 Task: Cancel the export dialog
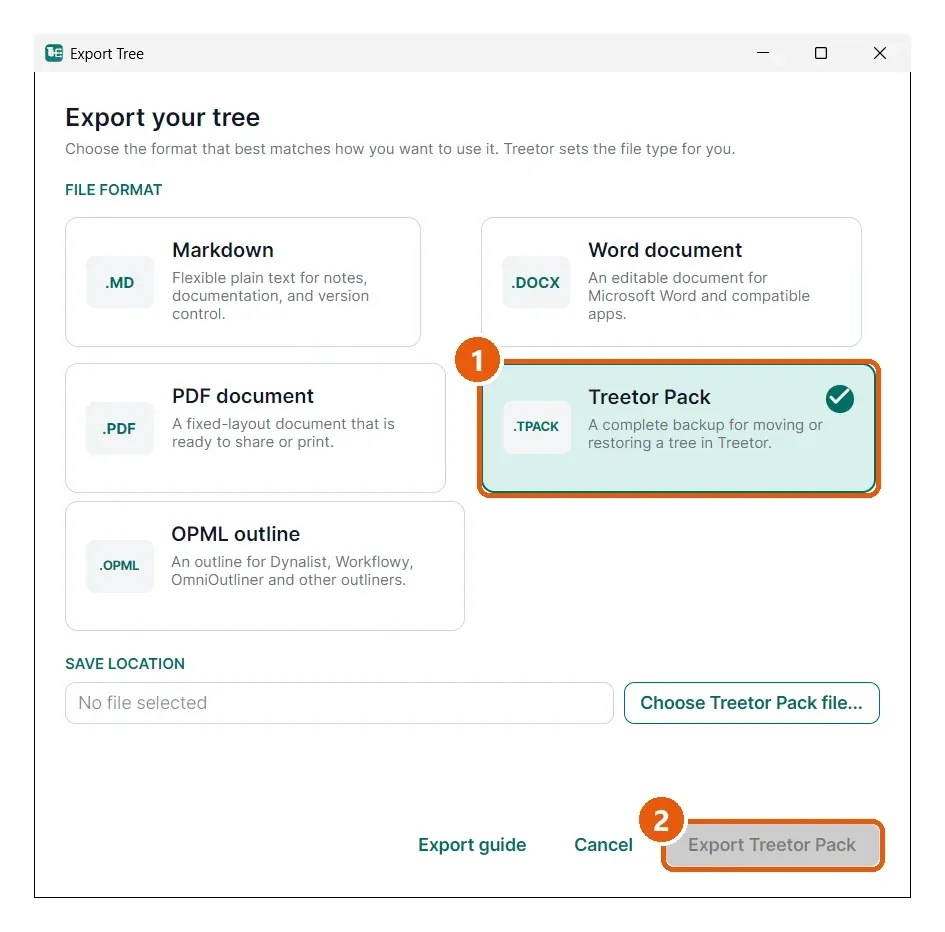[603, 845]
